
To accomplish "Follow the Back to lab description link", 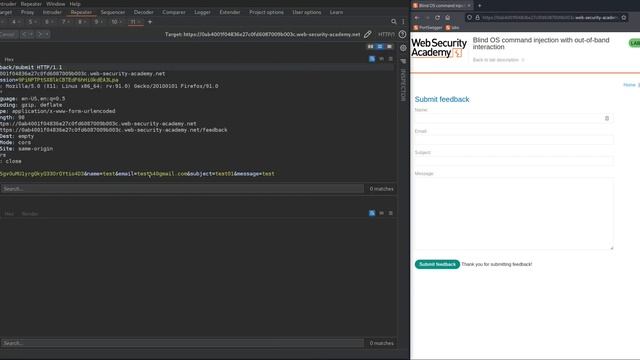I will pos(496,60).
